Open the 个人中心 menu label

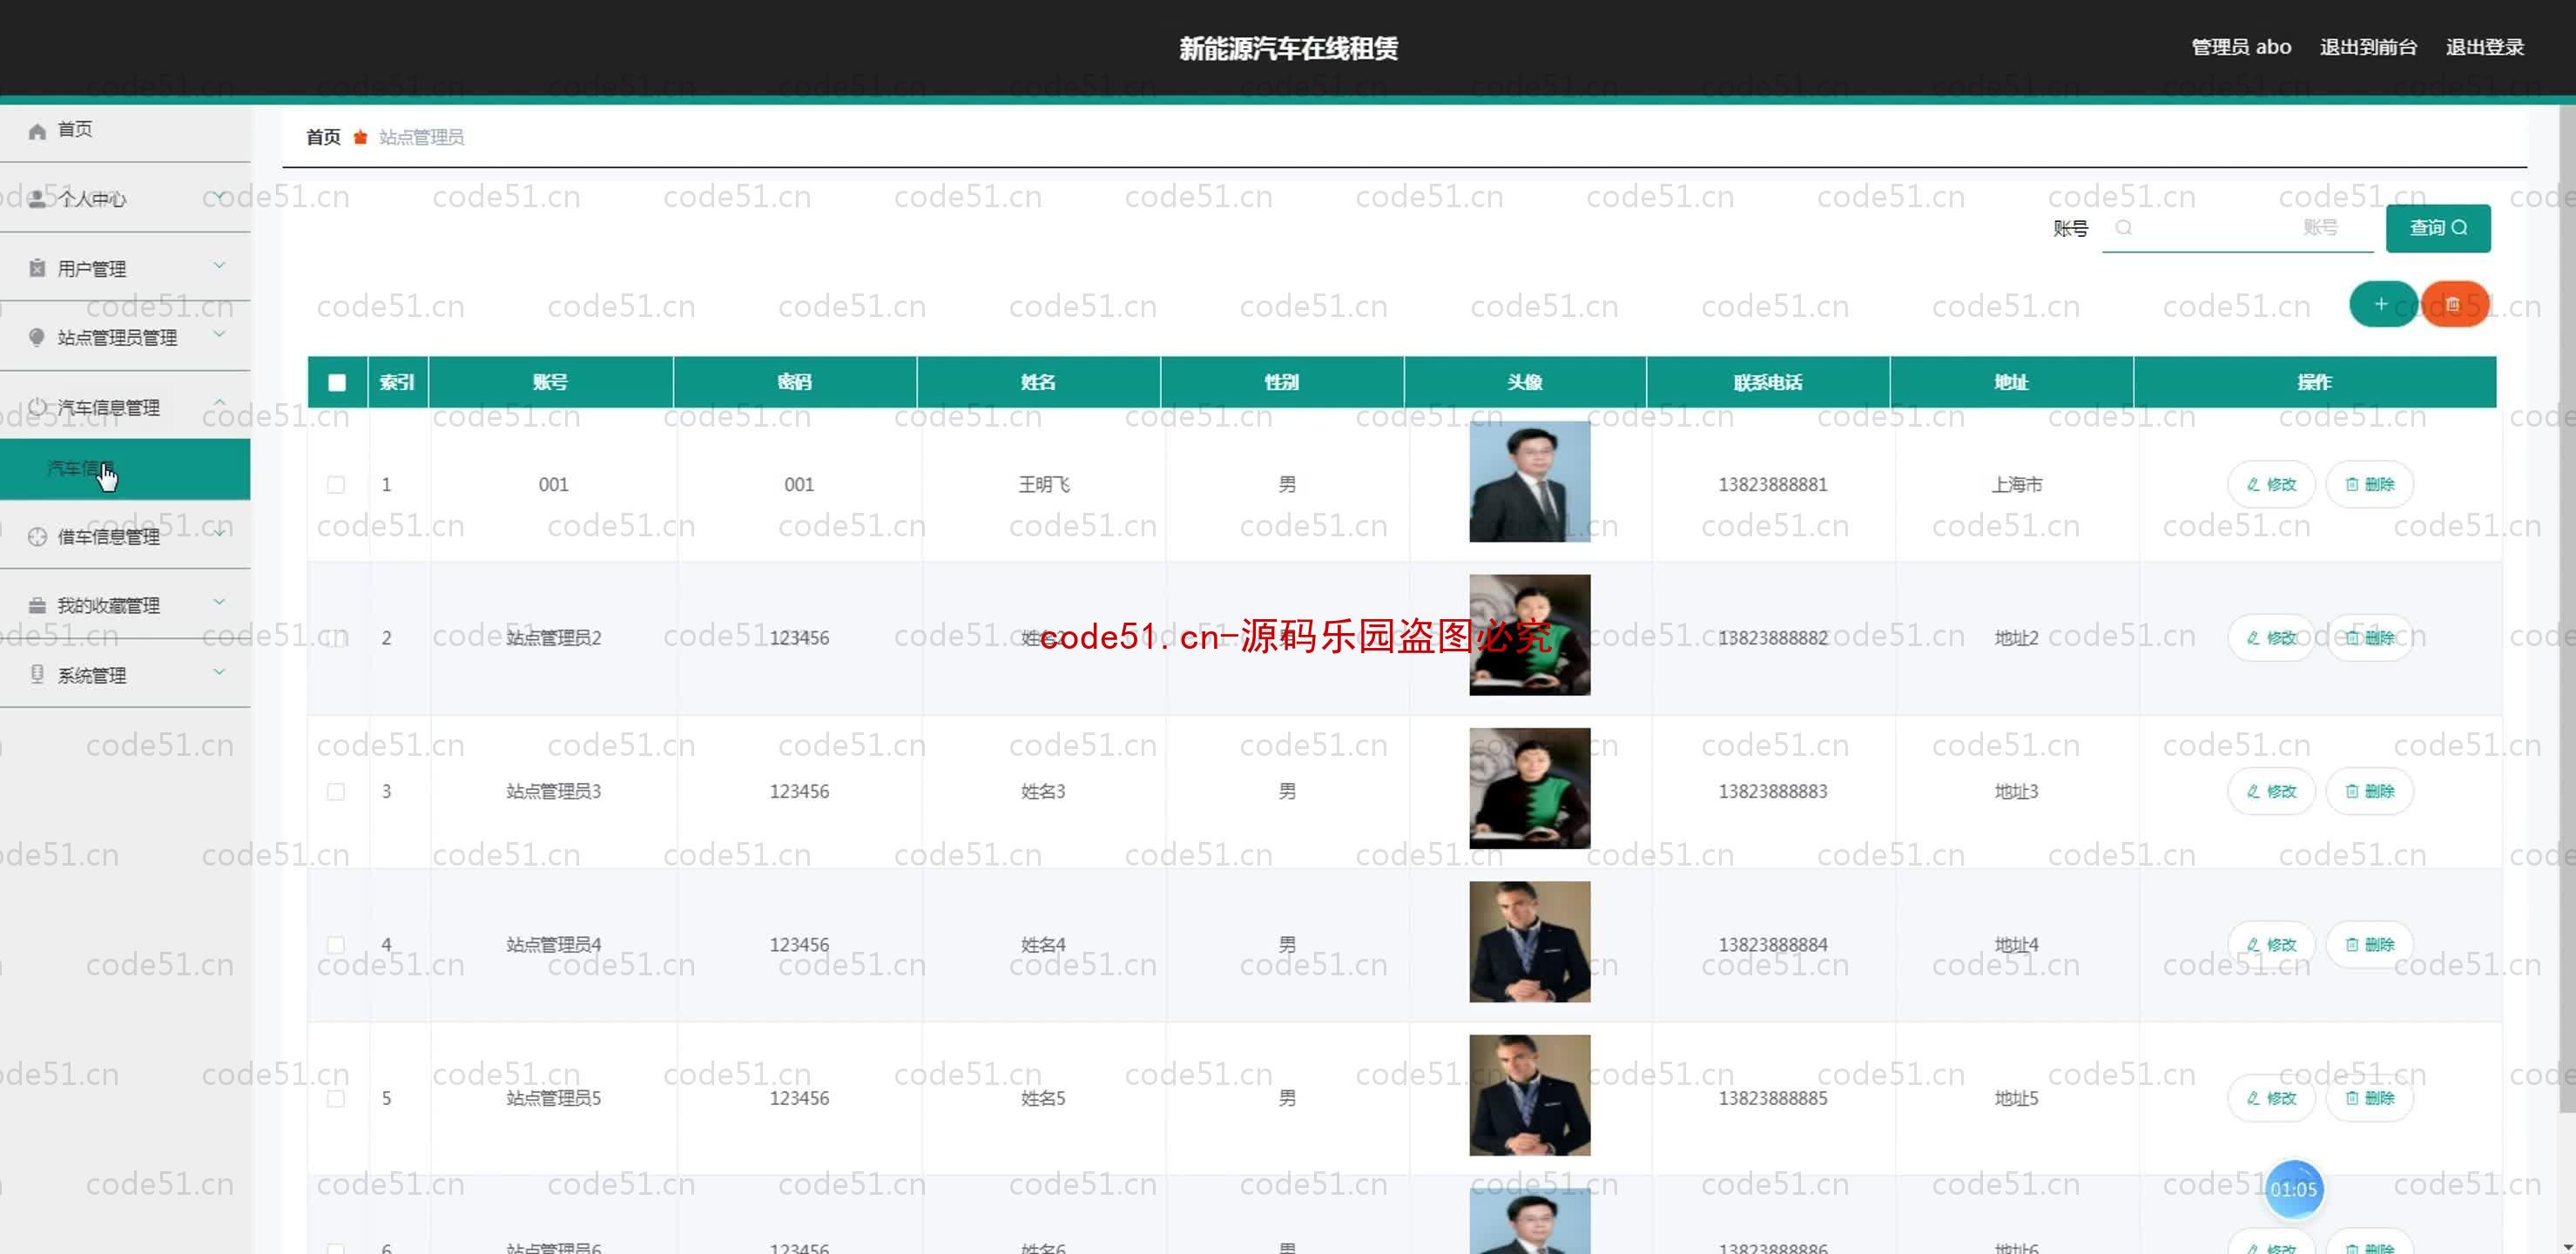92,199
